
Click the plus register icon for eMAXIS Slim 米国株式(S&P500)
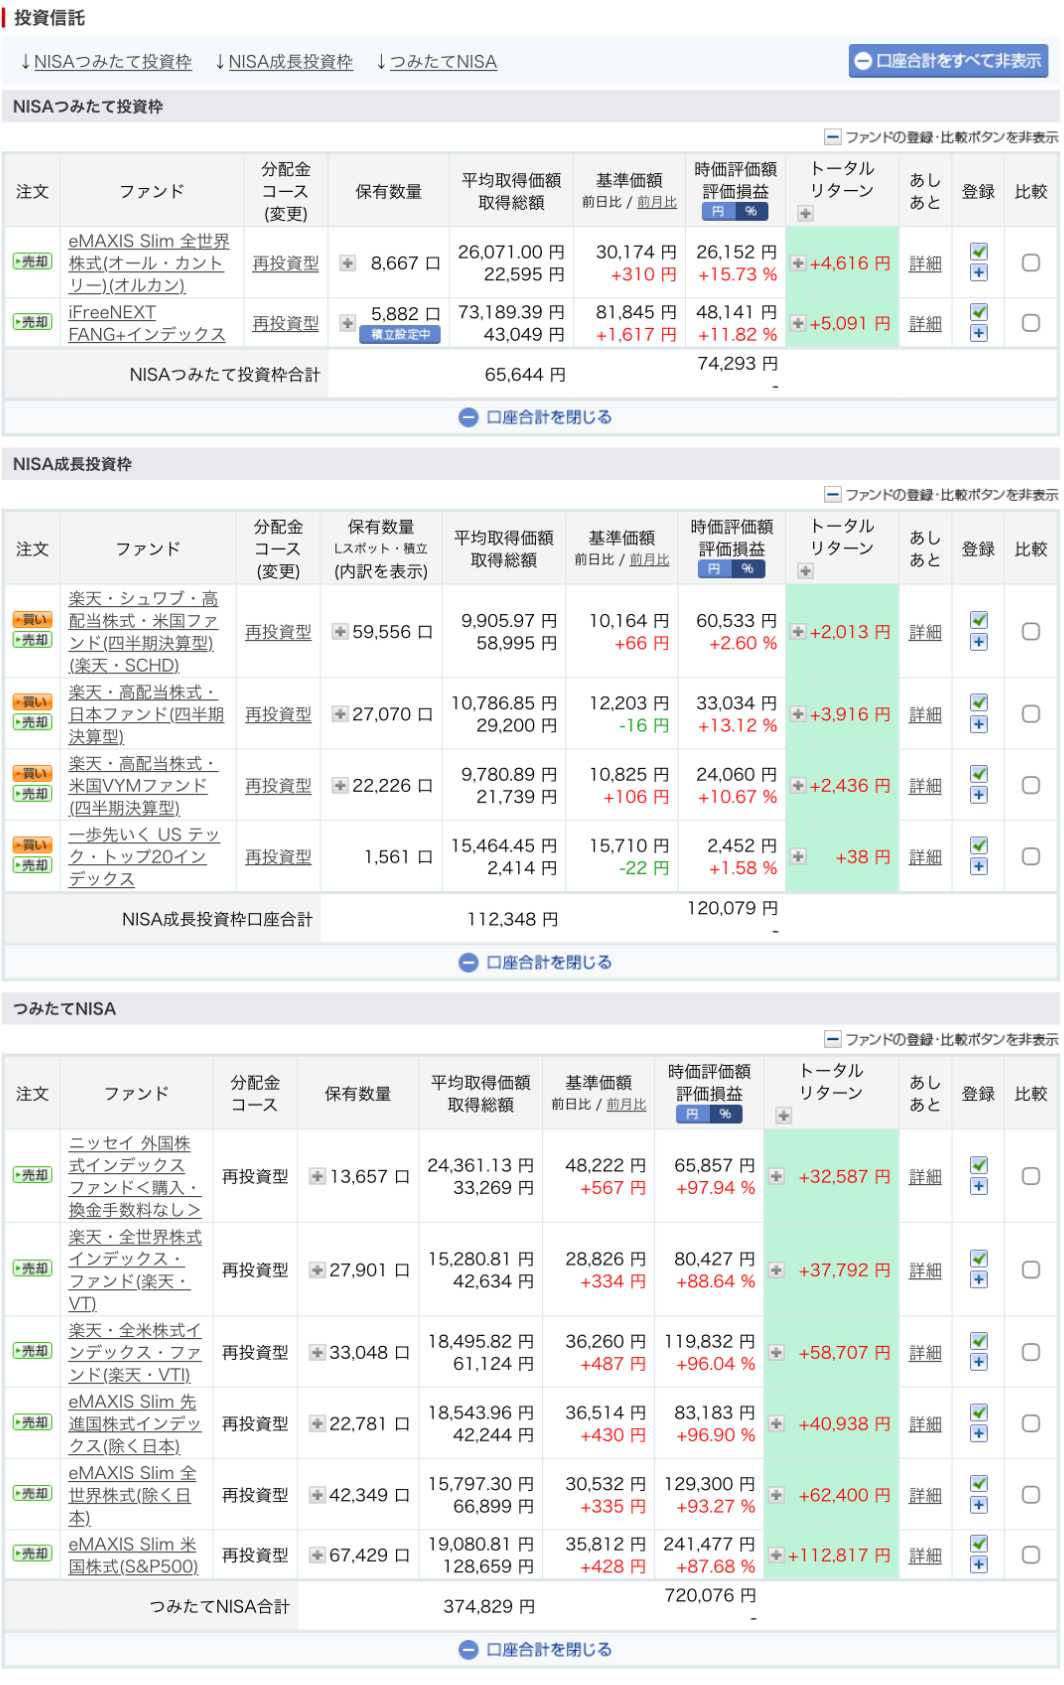click(978, 1565)
